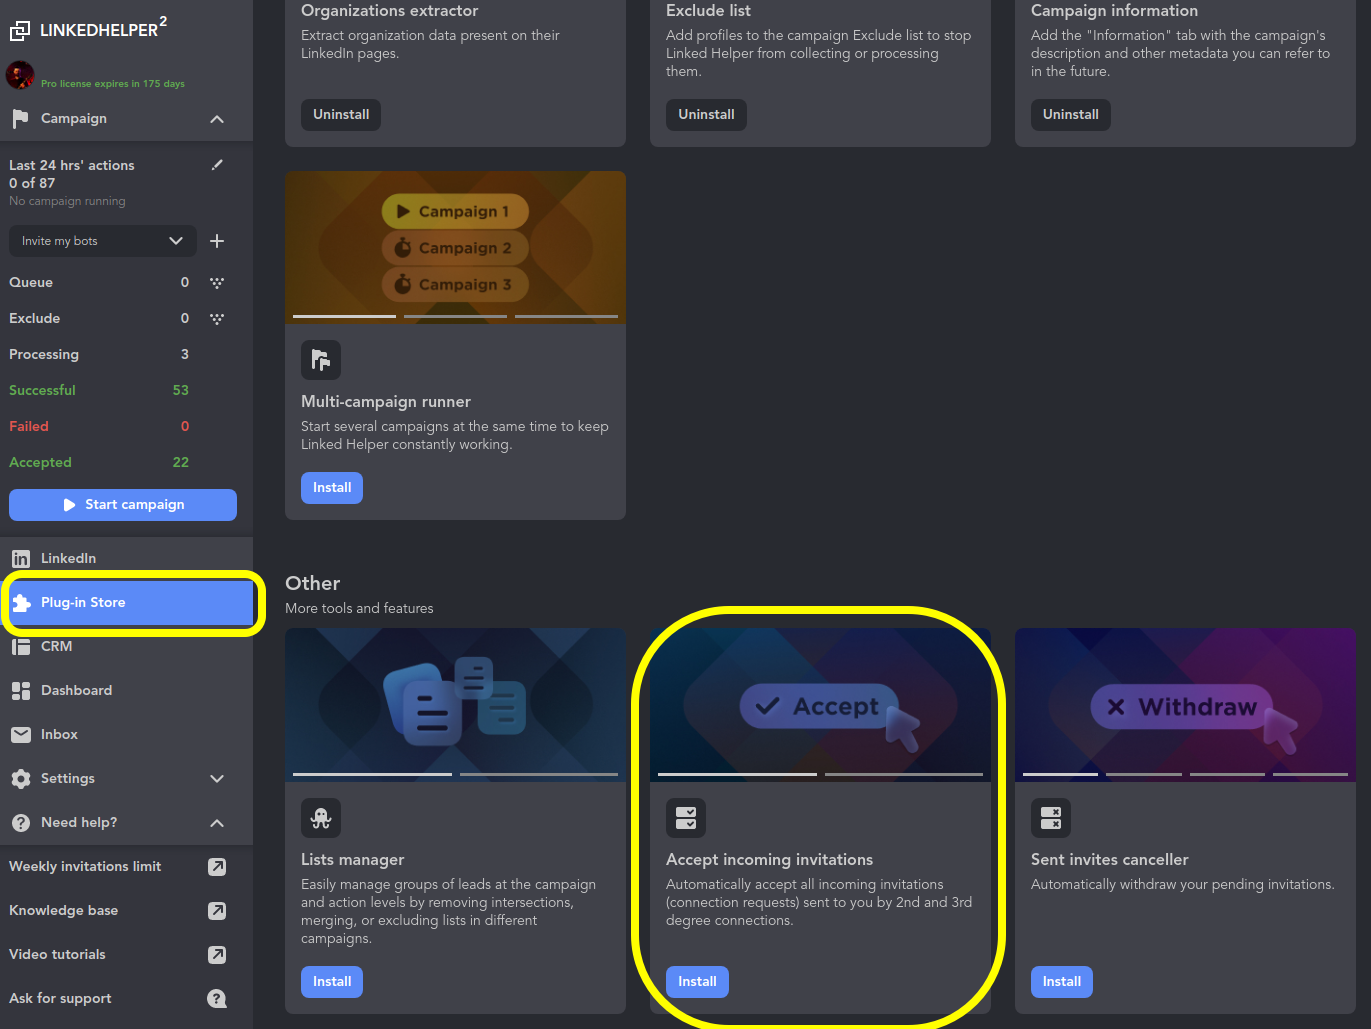1371x1029 pixels.
Task: Select Plug-in Store menu item
Action: click(126, 603)
